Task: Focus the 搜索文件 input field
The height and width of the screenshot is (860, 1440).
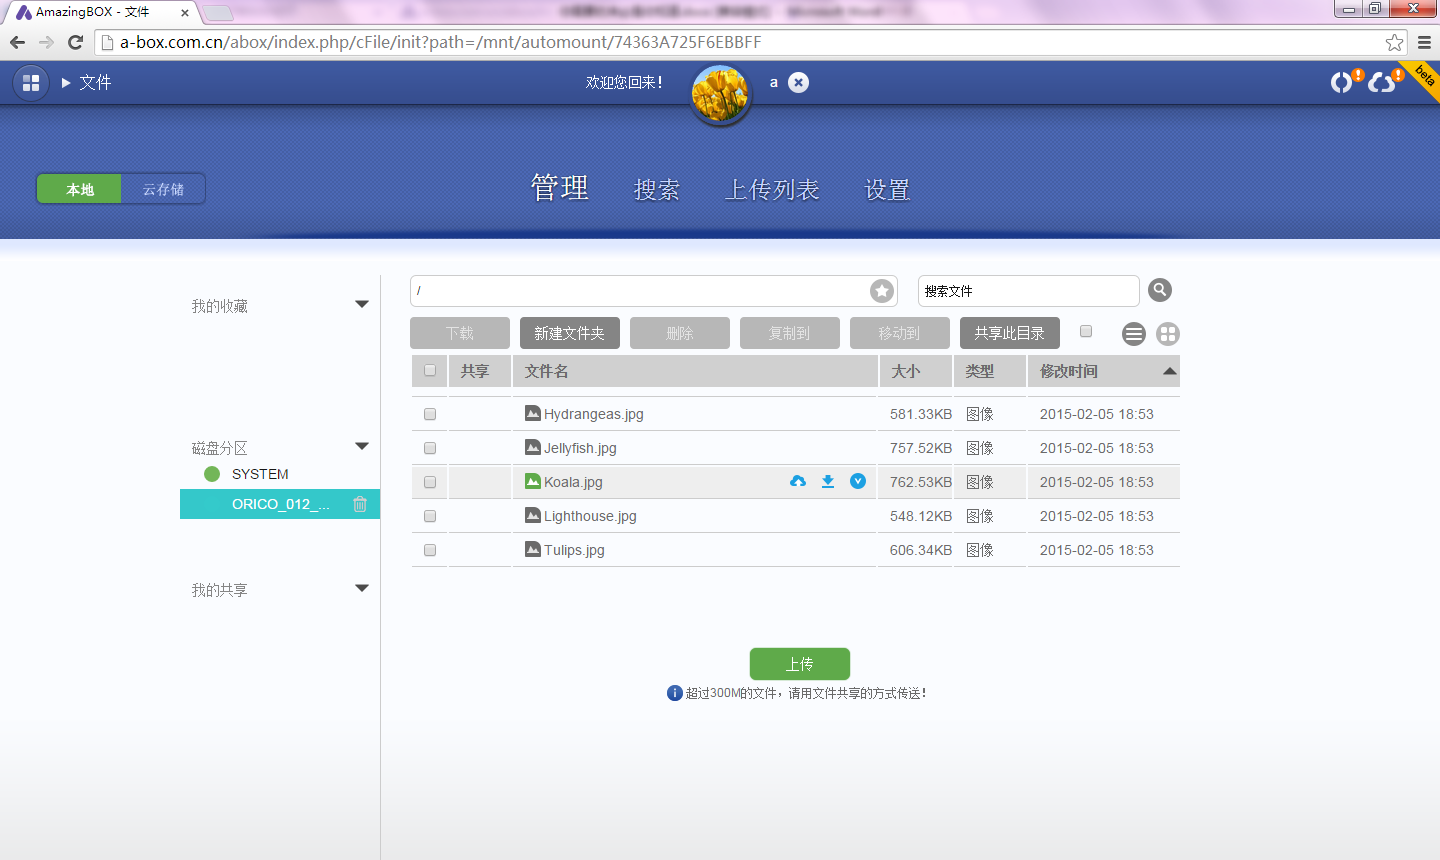Action: coord(1027,291)
